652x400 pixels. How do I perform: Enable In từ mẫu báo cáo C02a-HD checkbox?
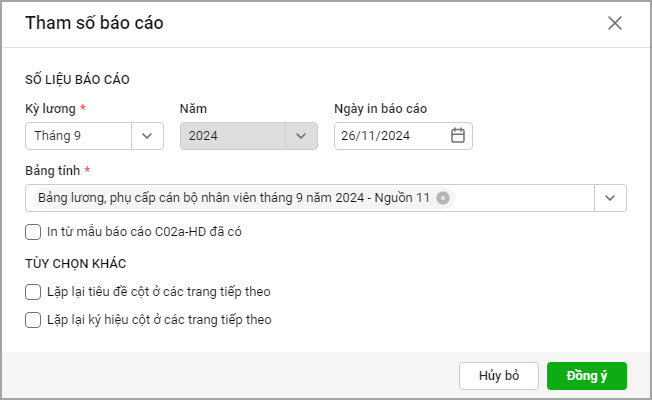click(33, 232)
